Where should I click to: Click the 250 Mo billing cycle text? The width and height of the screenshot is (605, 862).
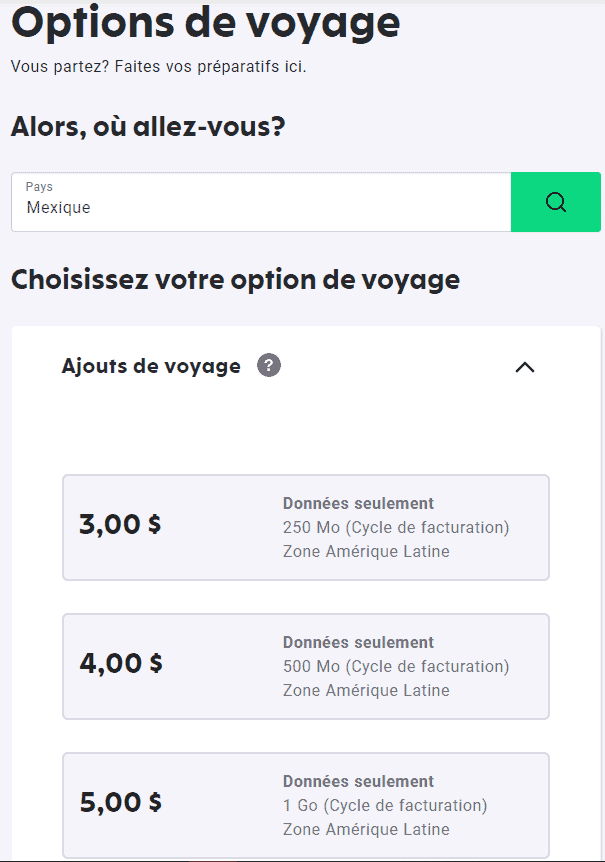point(396,527)
